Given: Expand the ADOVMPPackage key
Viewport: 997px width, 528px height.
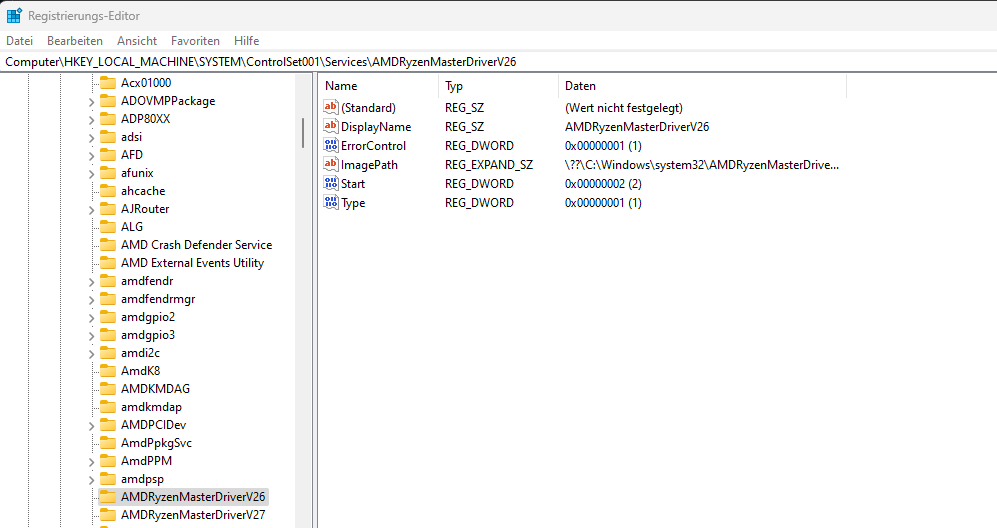Looking at the screenshot, I should pyautogui.click(x=91, y=102).
